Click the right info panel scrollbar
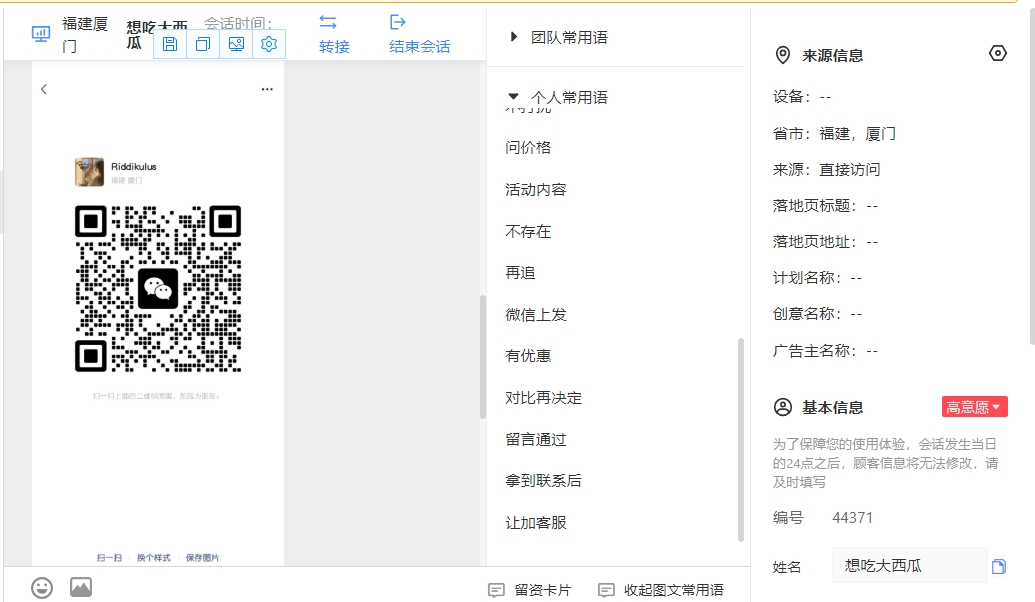The height and width of the screenshot is (602, 1035). click(x=1032, y=178)
